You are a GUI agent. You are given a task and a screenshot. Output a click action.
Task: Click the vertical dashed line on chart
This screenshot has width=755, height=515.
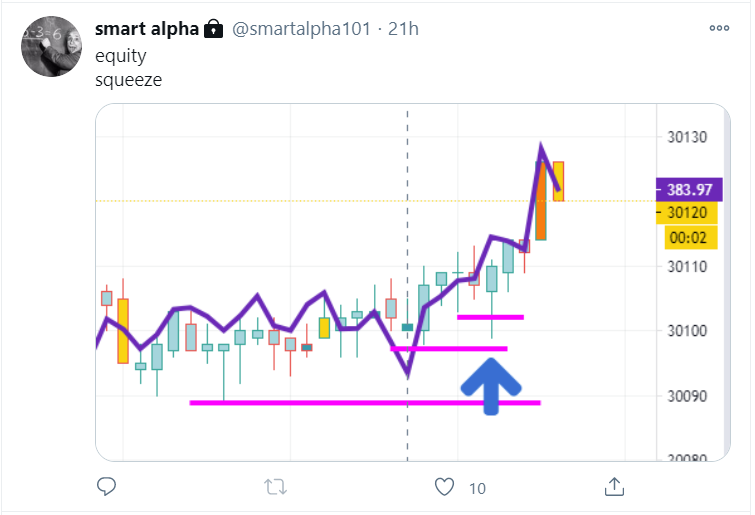[407, 250]
